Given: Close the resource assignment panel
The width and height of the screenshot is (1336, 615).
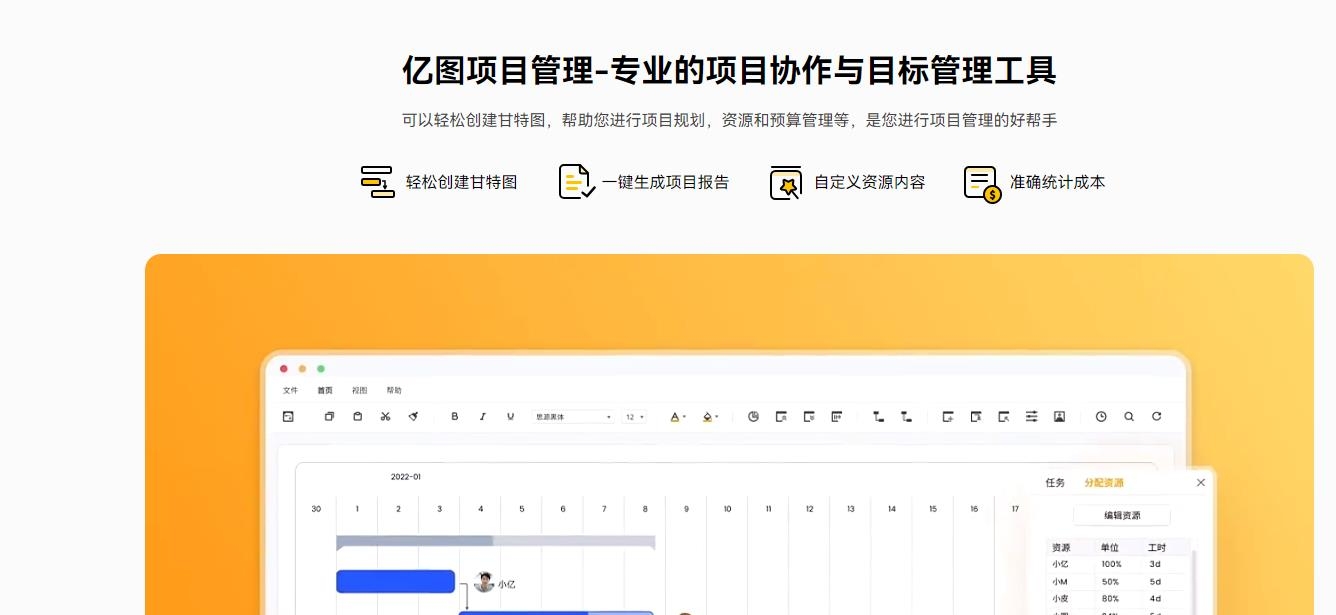Looking at the screenshot, I should coord(1201,482).
